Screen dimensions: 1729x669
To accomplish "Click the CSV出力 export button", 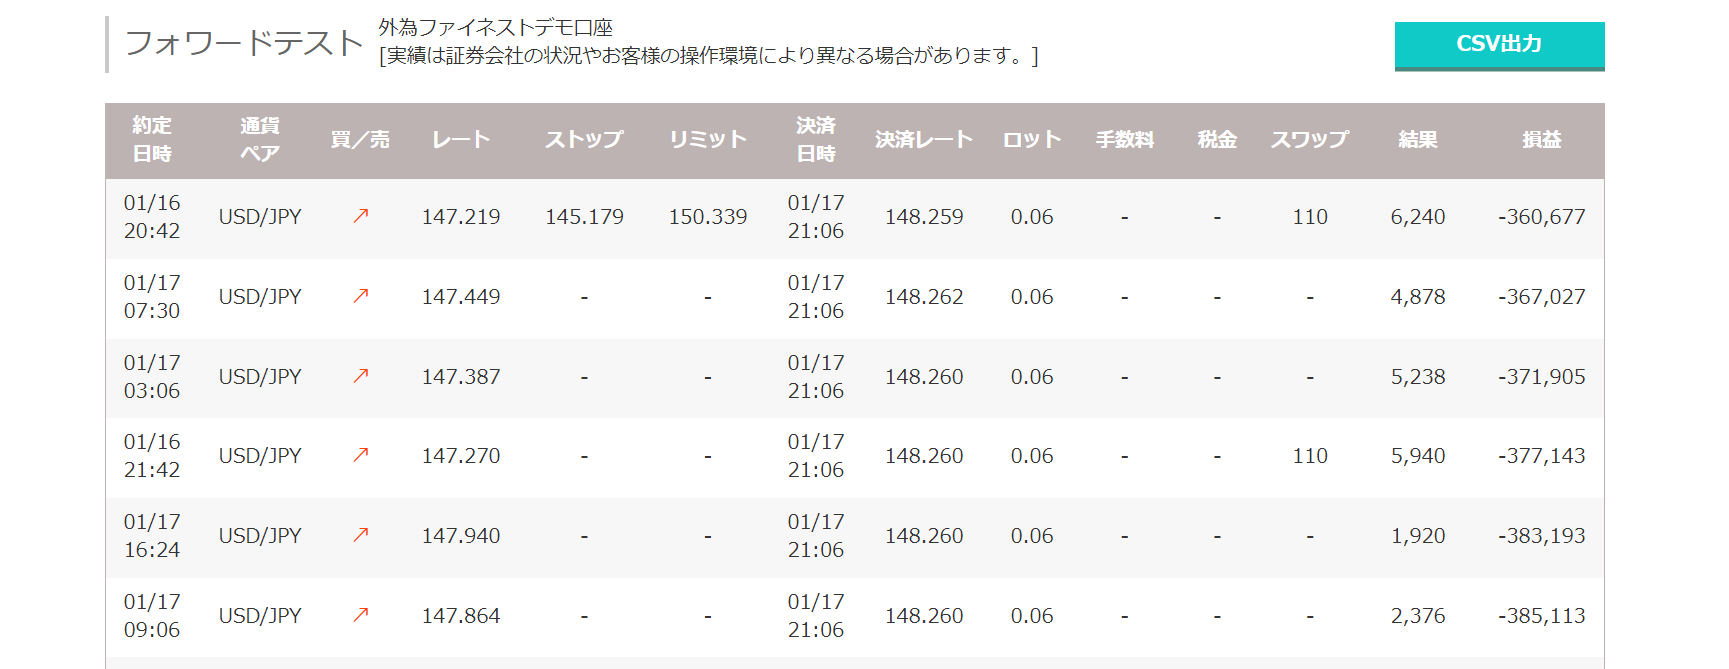I will pos(1498,45).
